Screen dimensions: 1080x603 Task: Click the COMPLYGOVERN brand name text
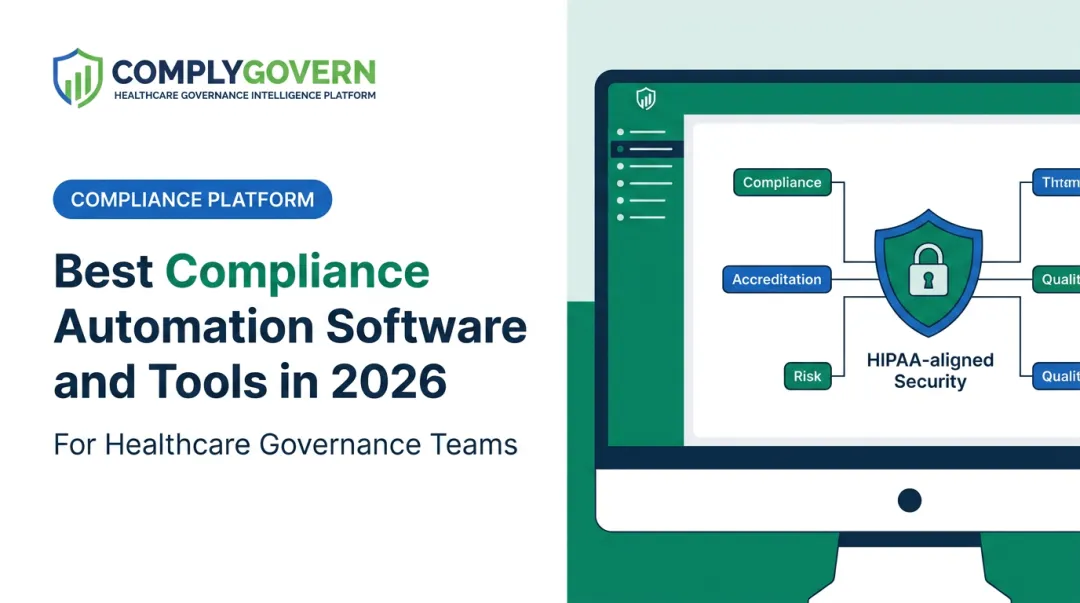point(244,72)
